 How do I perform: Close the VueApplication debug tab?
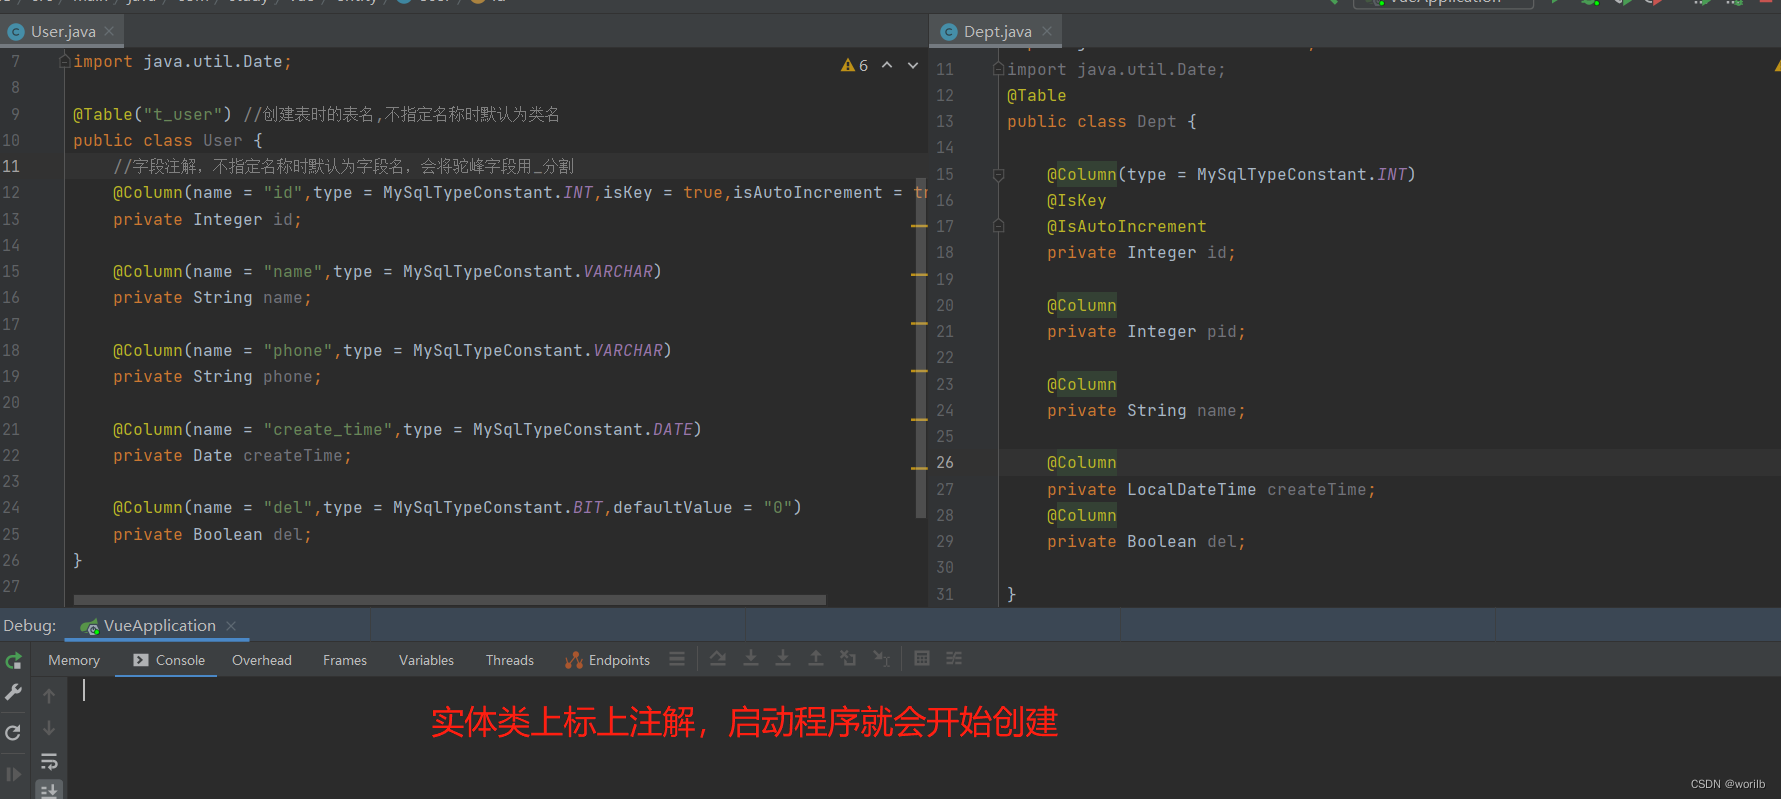(x=231, y=626)
